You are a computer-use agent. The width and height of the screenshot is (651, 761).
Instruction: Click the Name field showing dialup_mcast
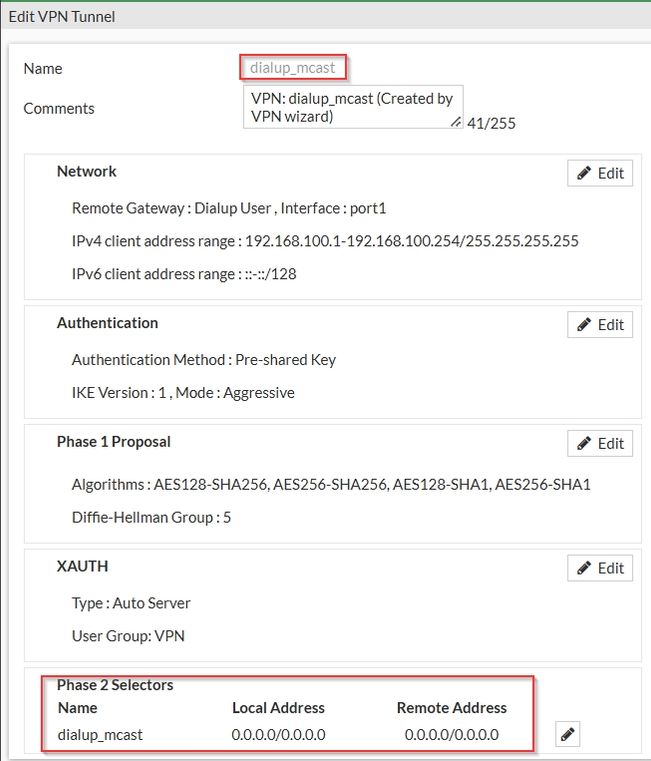[x=295, y=68]
